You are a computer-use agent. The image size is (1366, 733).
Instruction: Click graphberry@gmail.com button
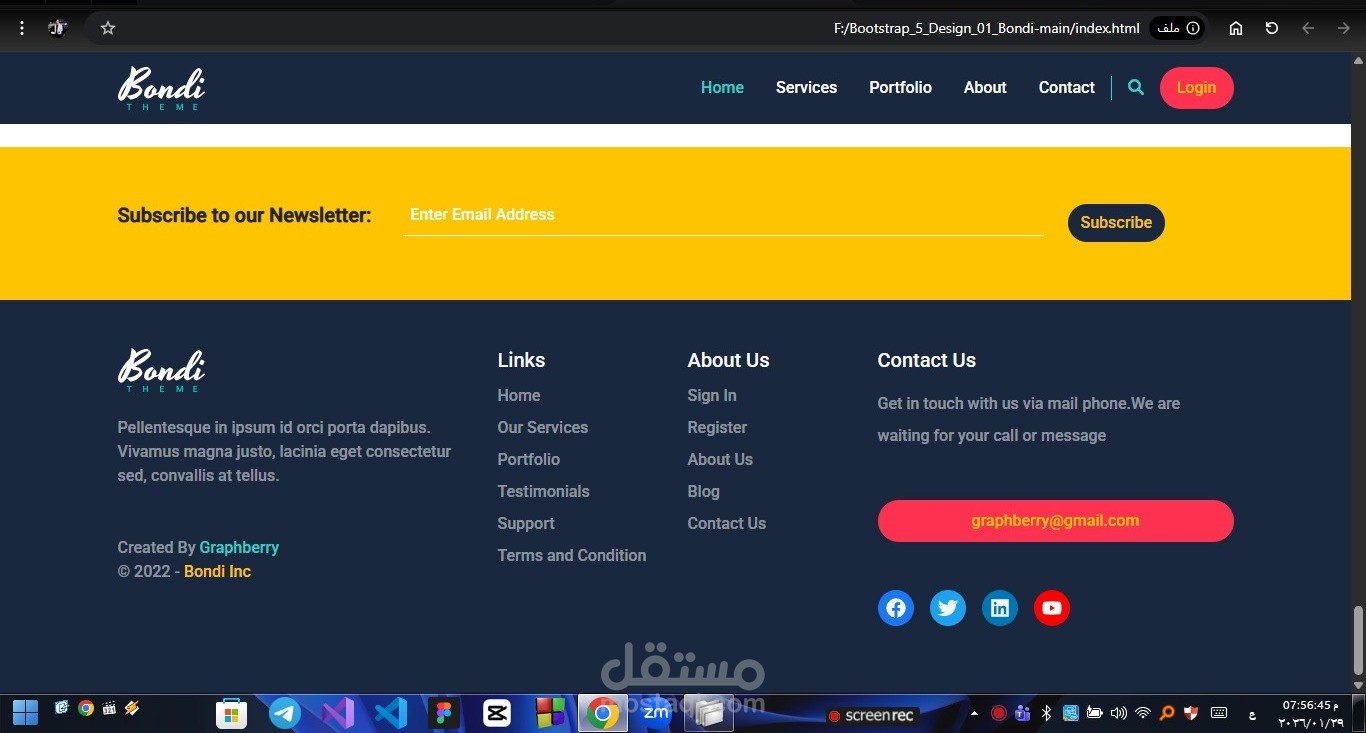coord(1055,521)
